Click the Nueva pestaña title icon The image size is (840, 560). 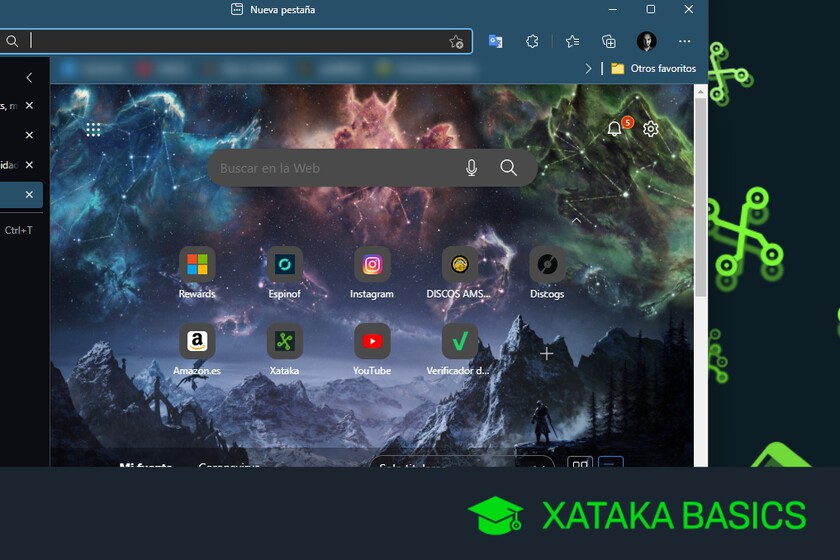[237, 9]
